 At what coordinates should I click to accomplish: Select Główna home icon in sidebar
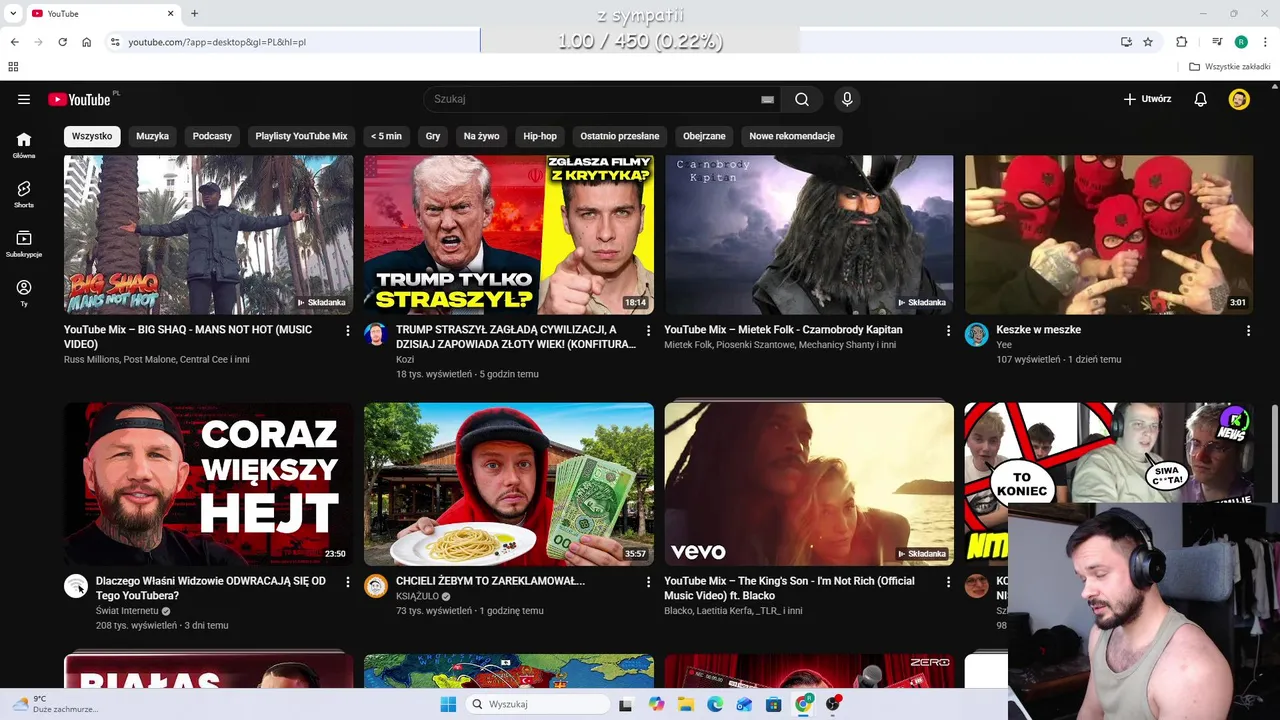[x=24, y=145]
